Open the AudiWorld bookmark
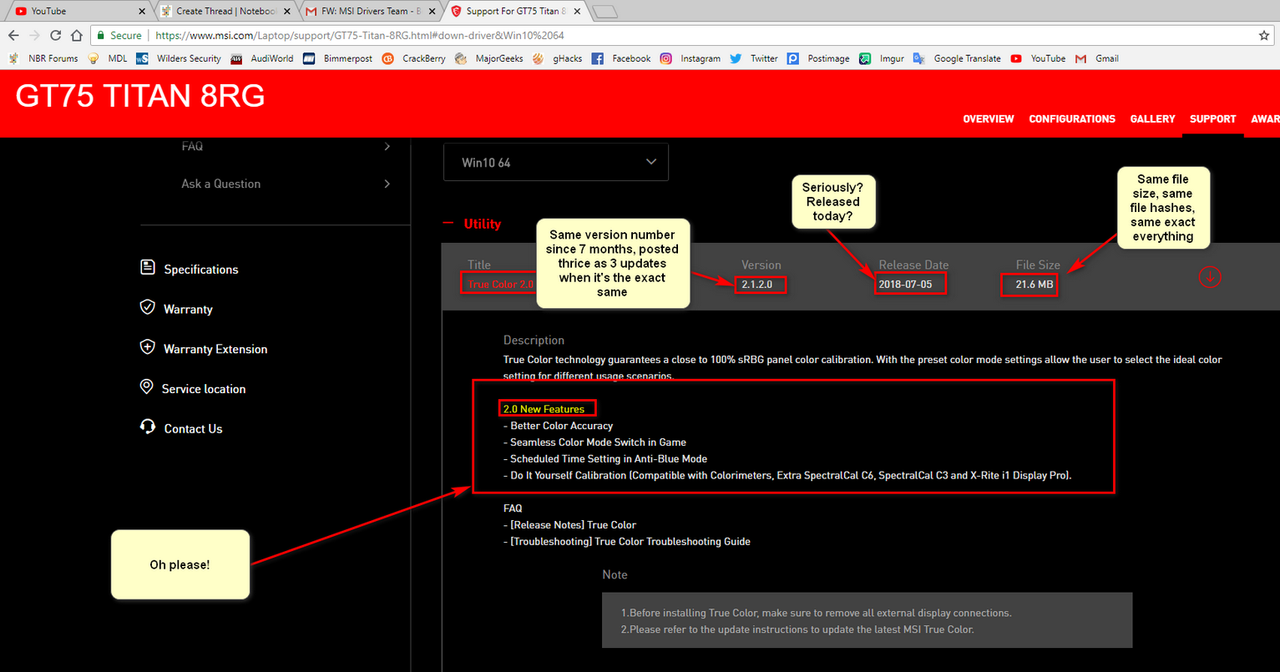This screenshot has height=672, width=1280. pyautogui.click(x=262, y=59)
